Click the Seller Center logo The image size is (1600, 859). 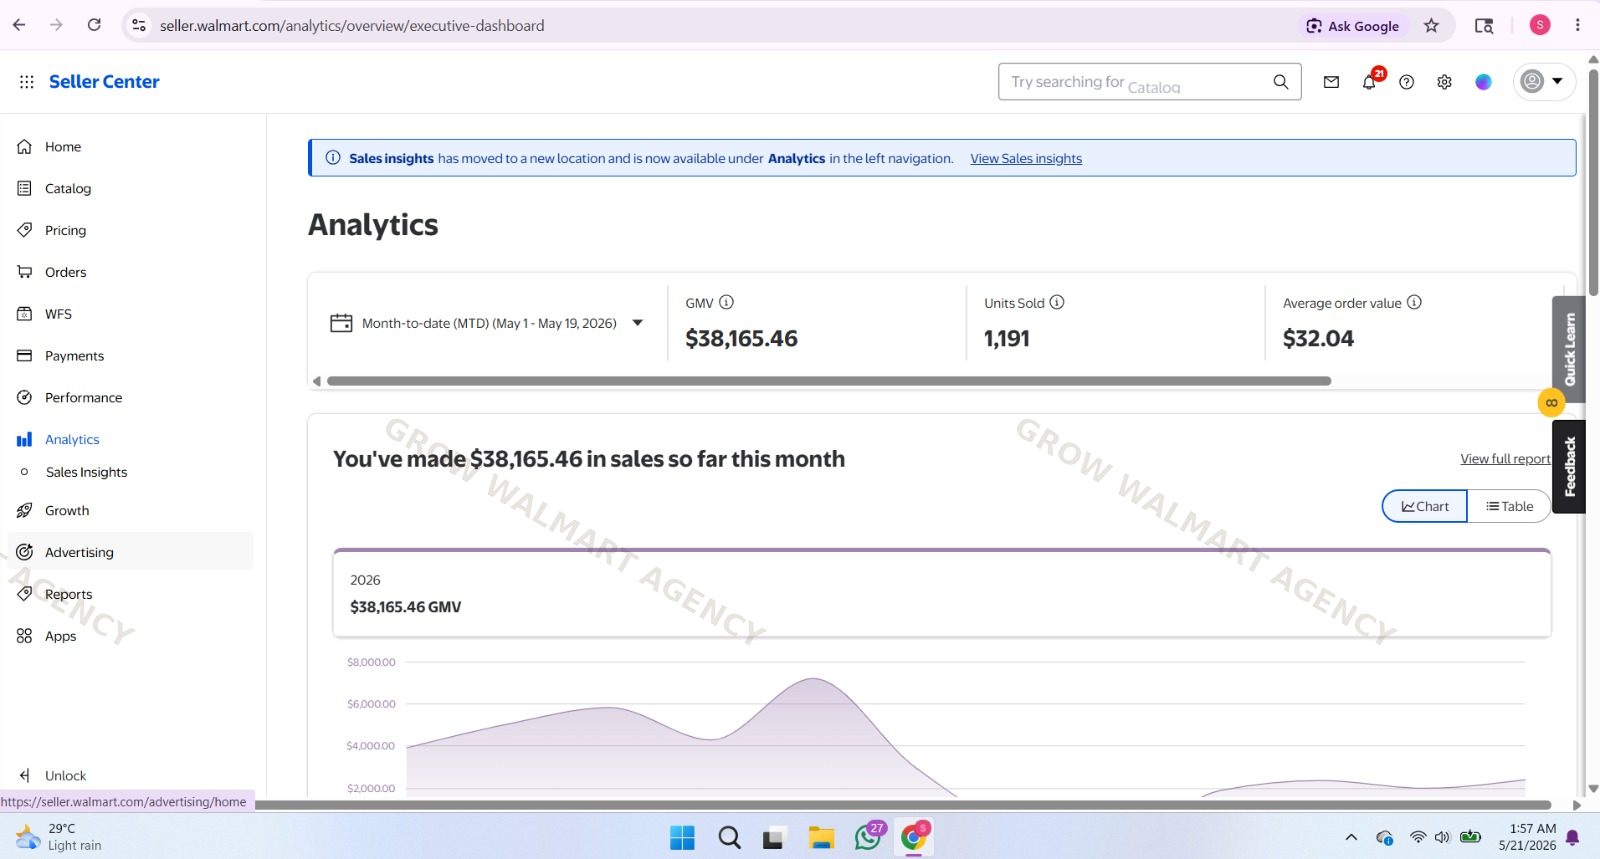pos(104,82)
